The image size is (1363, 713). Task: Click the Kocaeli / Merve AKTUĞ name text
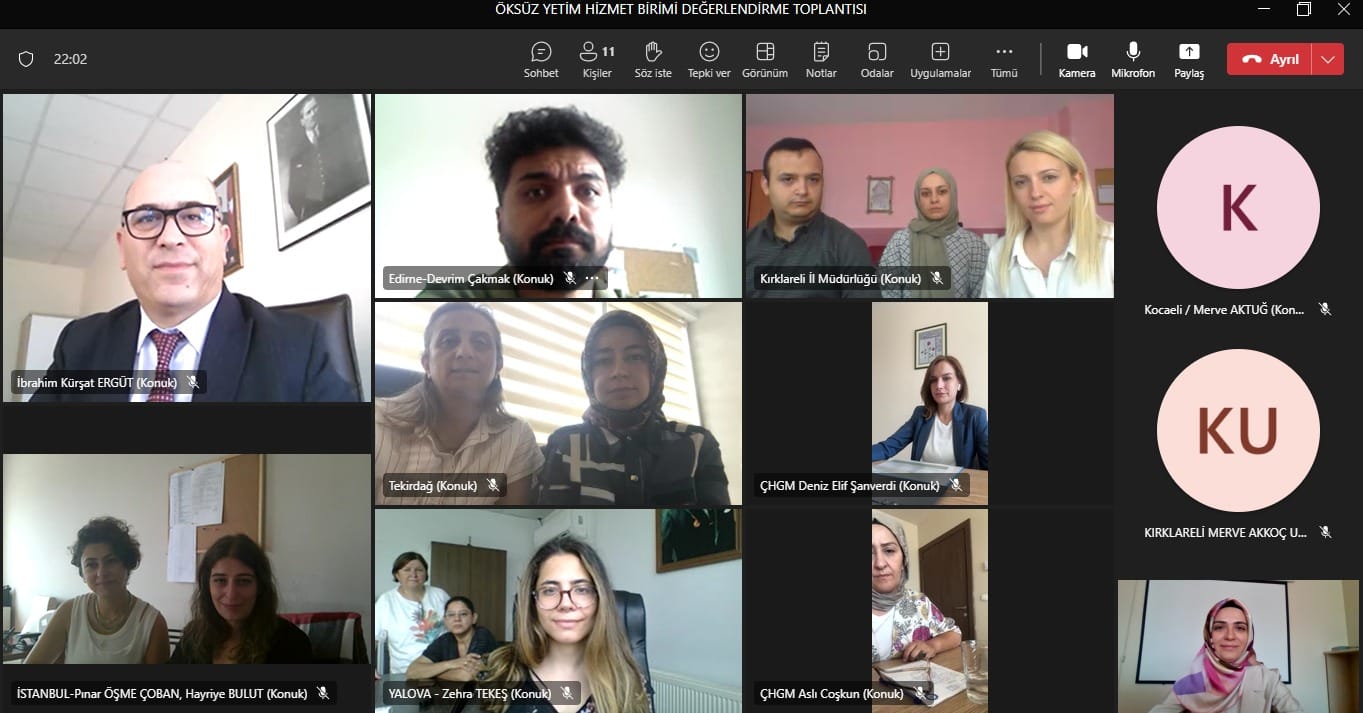coord(1224,309)
